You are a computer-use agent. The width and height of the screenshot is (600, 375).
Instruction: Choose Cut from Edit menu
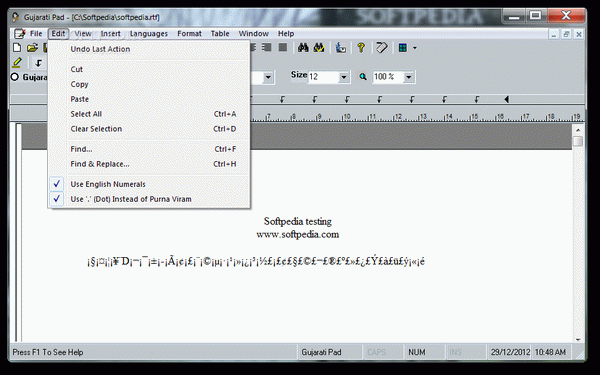tap(149, 69)
